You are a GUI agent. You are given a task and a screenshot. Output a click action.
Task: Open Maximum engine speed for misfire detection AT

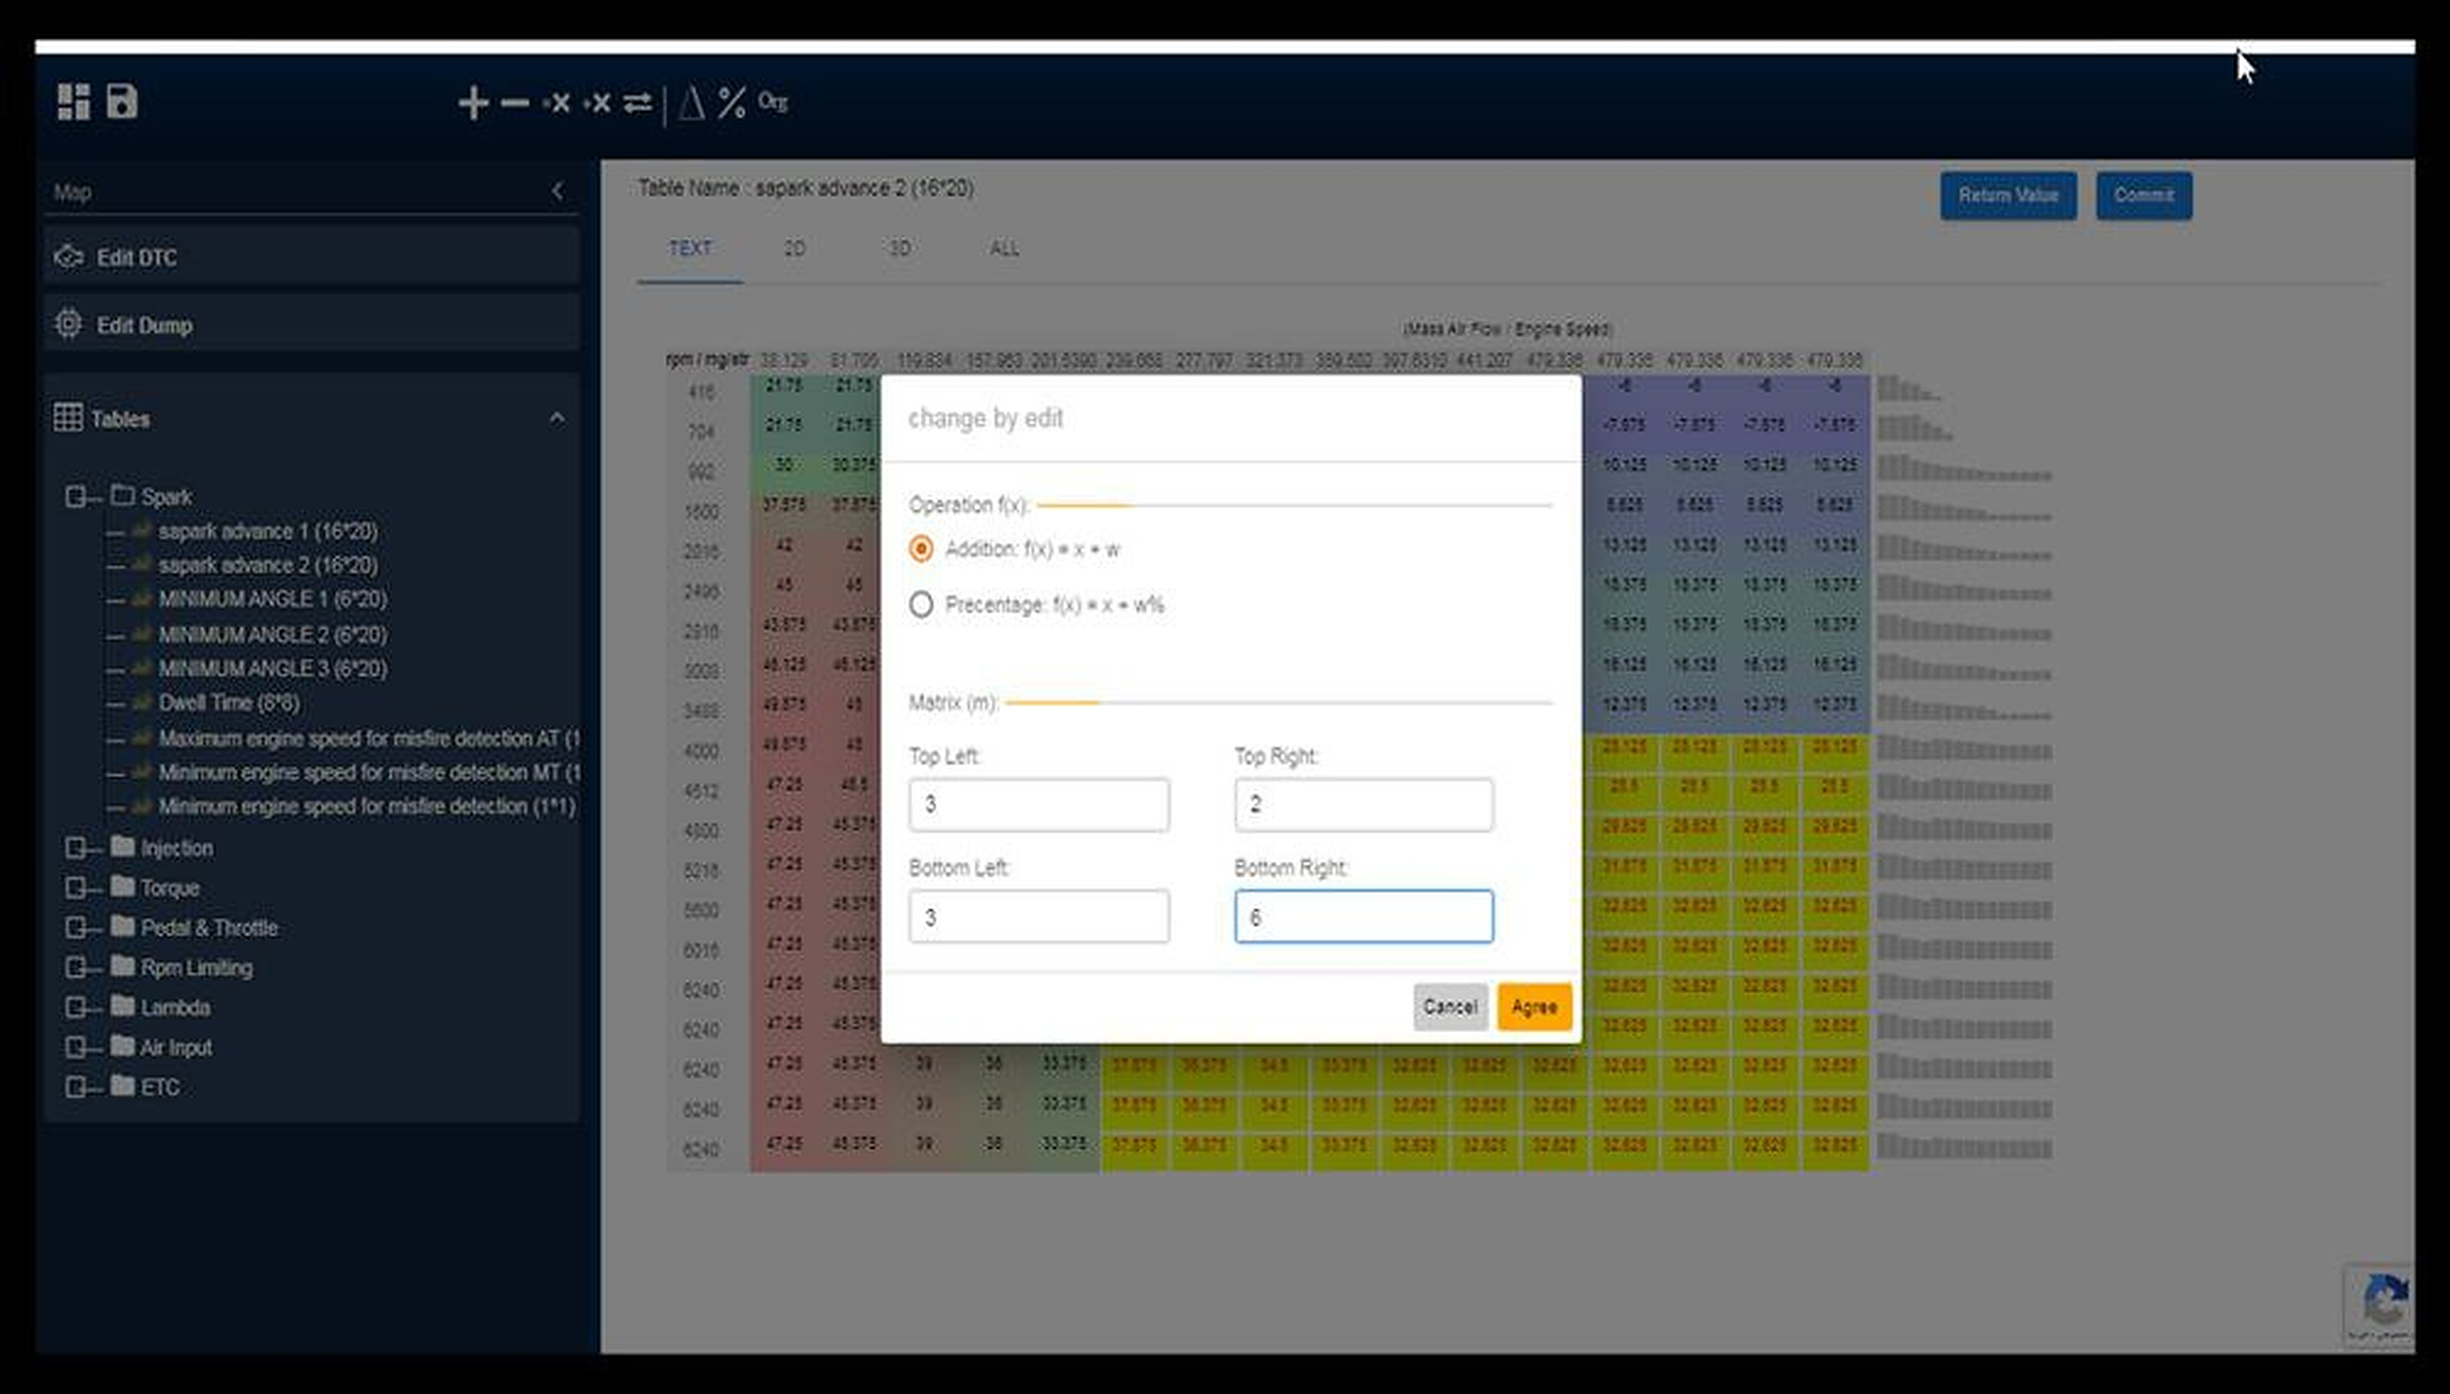point(369,738)
